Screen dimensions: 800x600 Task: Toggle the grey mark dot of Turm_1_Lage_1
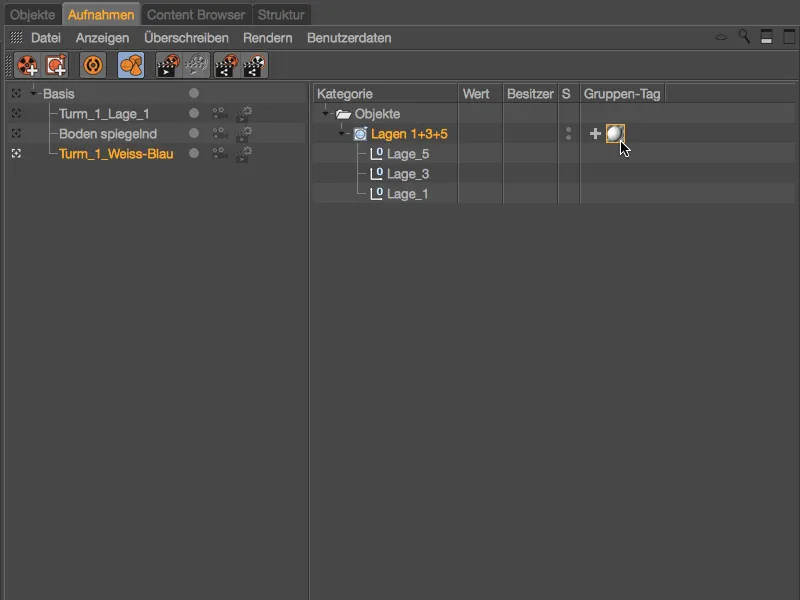(x=194, y=113)
